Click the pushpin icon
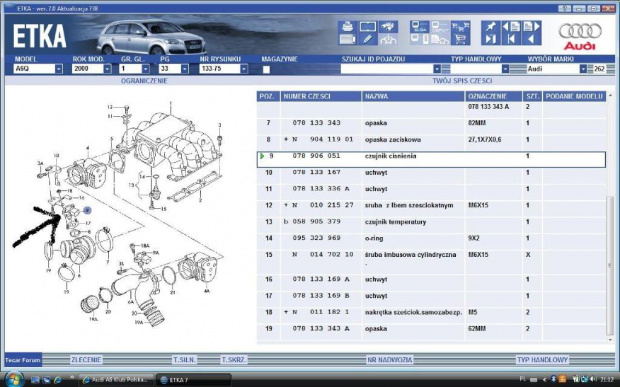620x387 pixels. [x=490, y=26]
